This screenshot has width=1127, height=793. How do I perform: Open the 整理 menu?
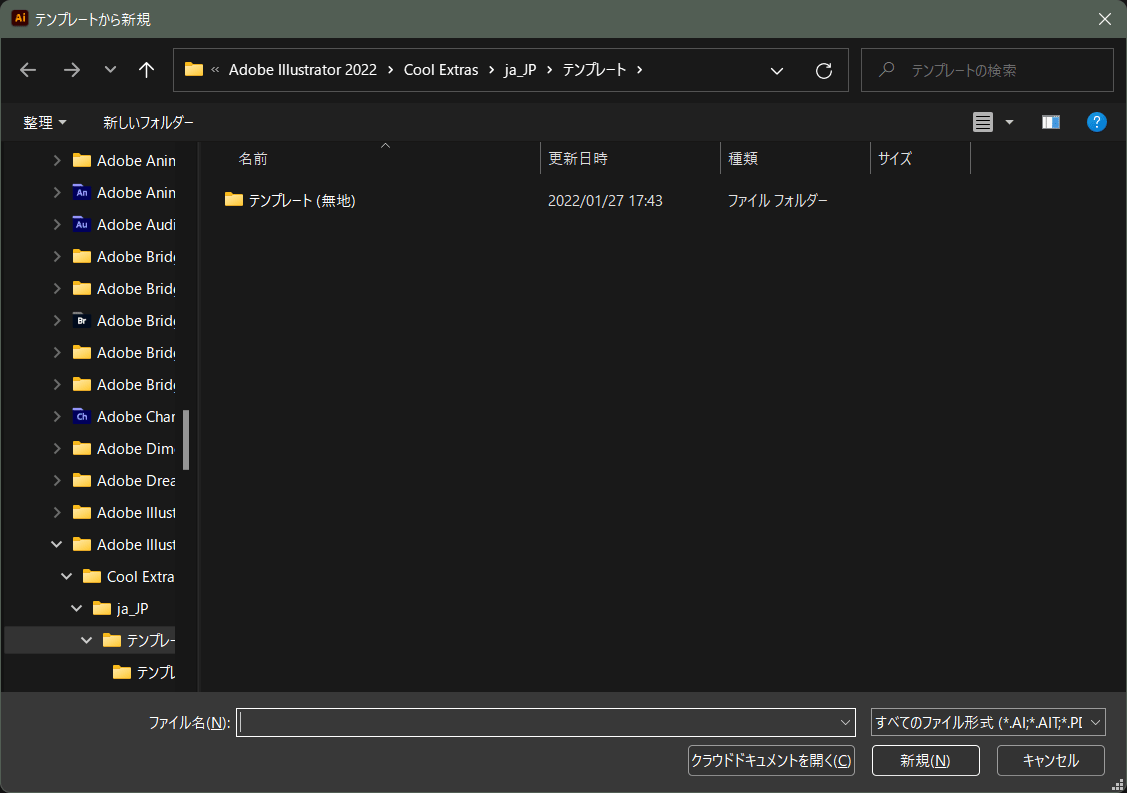pyautogui.click(x=44, y=123)
